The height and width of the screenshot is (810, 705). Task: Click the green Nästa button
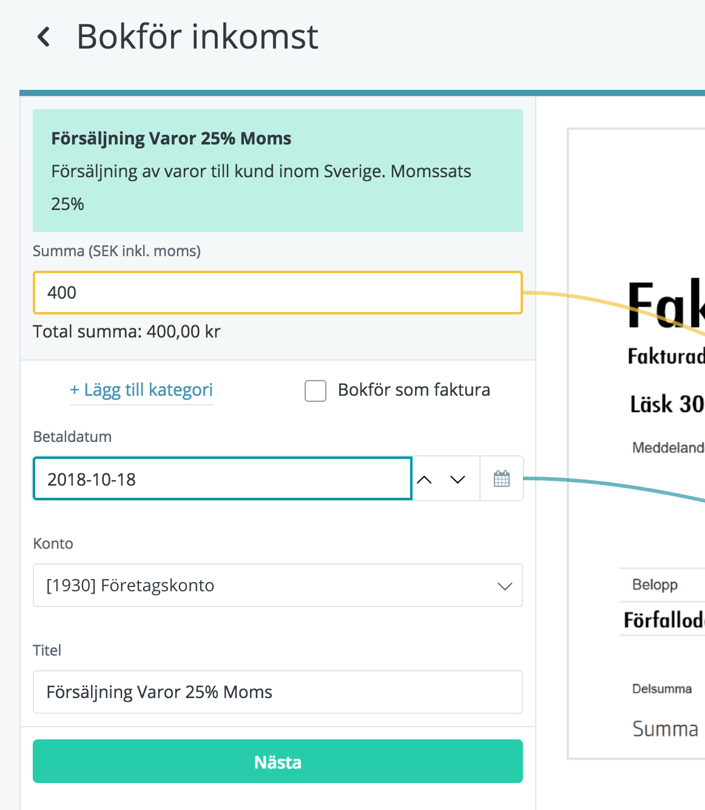[x=278, y=761]
